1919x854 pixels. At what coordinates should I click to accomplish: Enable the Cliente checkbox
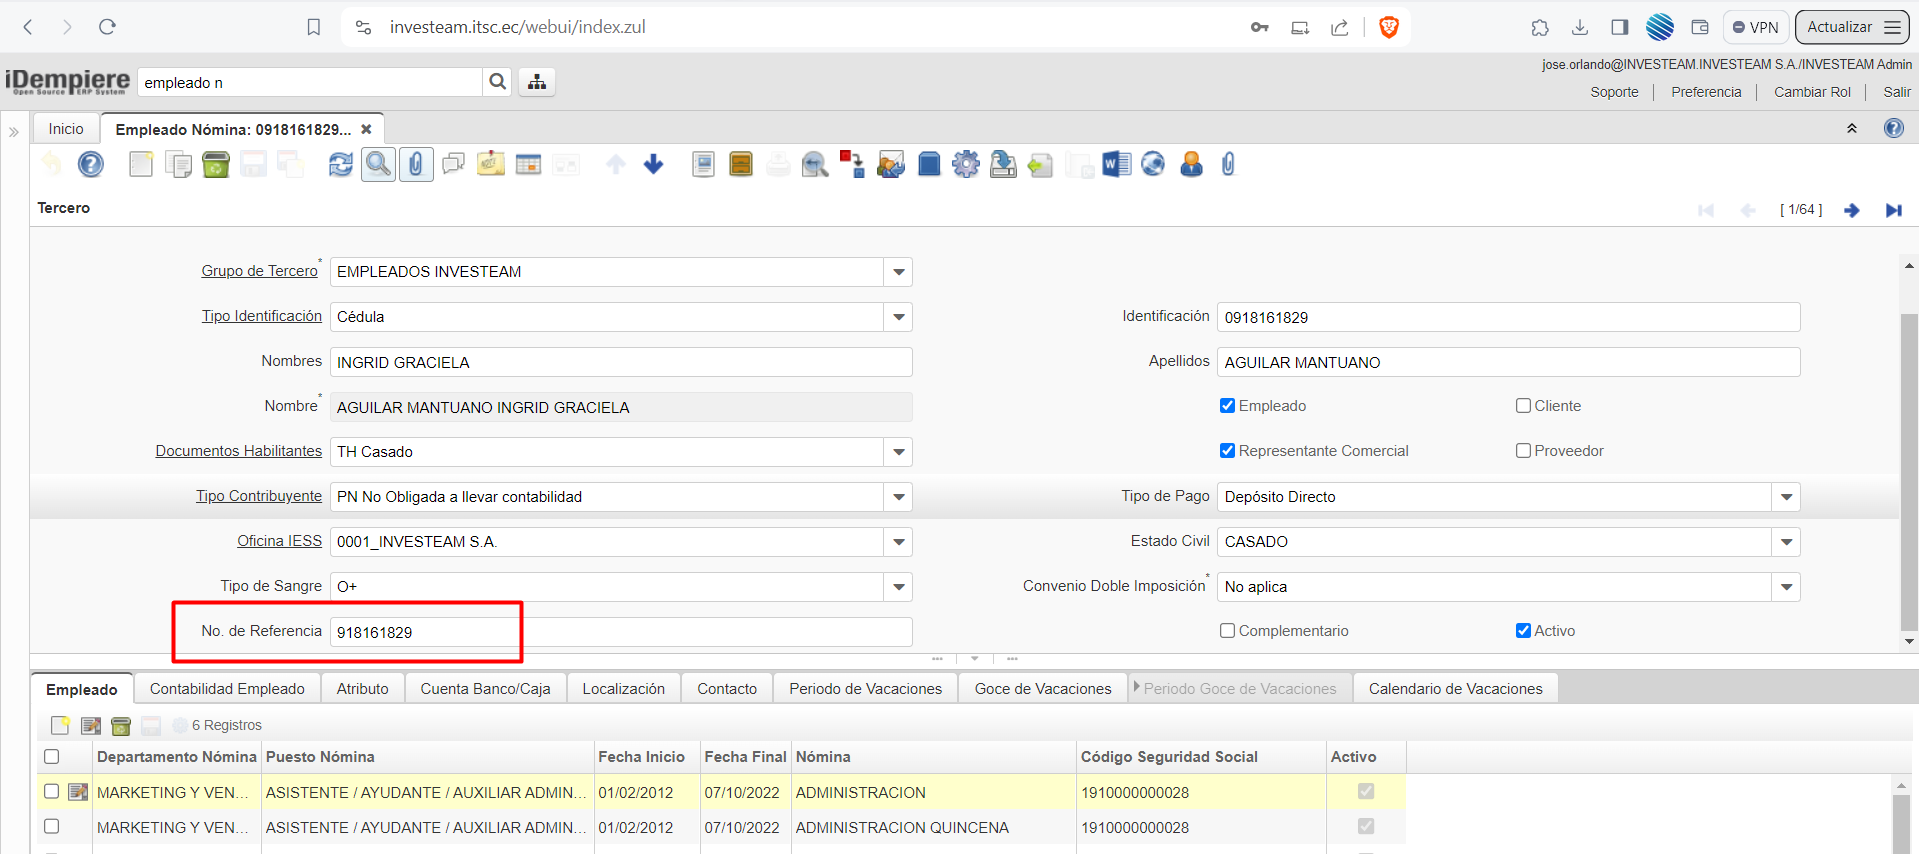(1523, 406)
